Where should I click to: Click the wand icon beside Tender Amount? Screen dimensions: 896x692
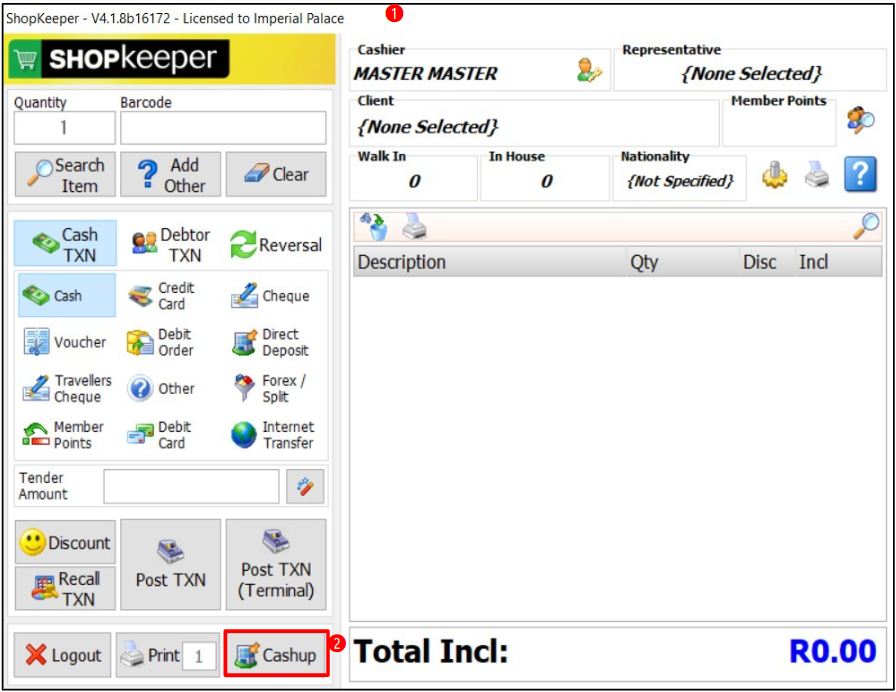305,486
